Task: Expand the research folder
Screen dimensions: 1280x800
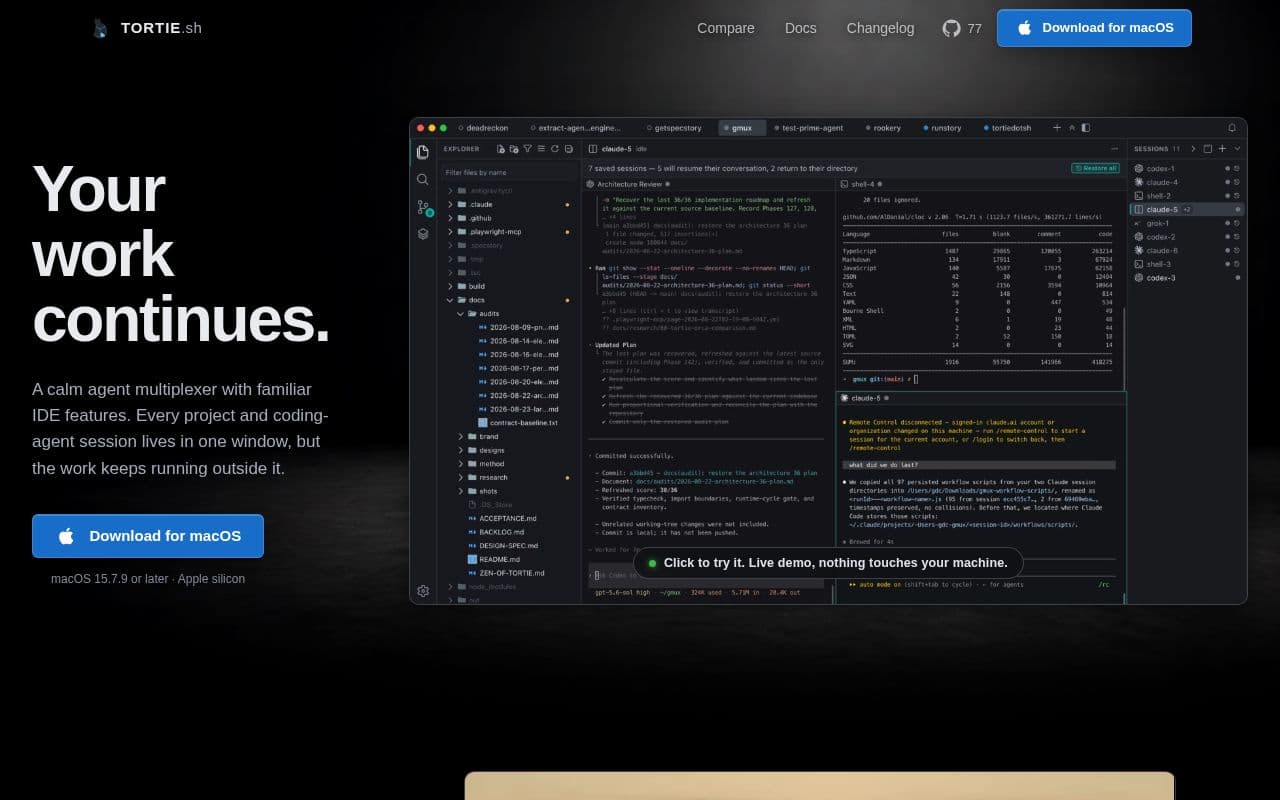Action: (x=508, y=478)
